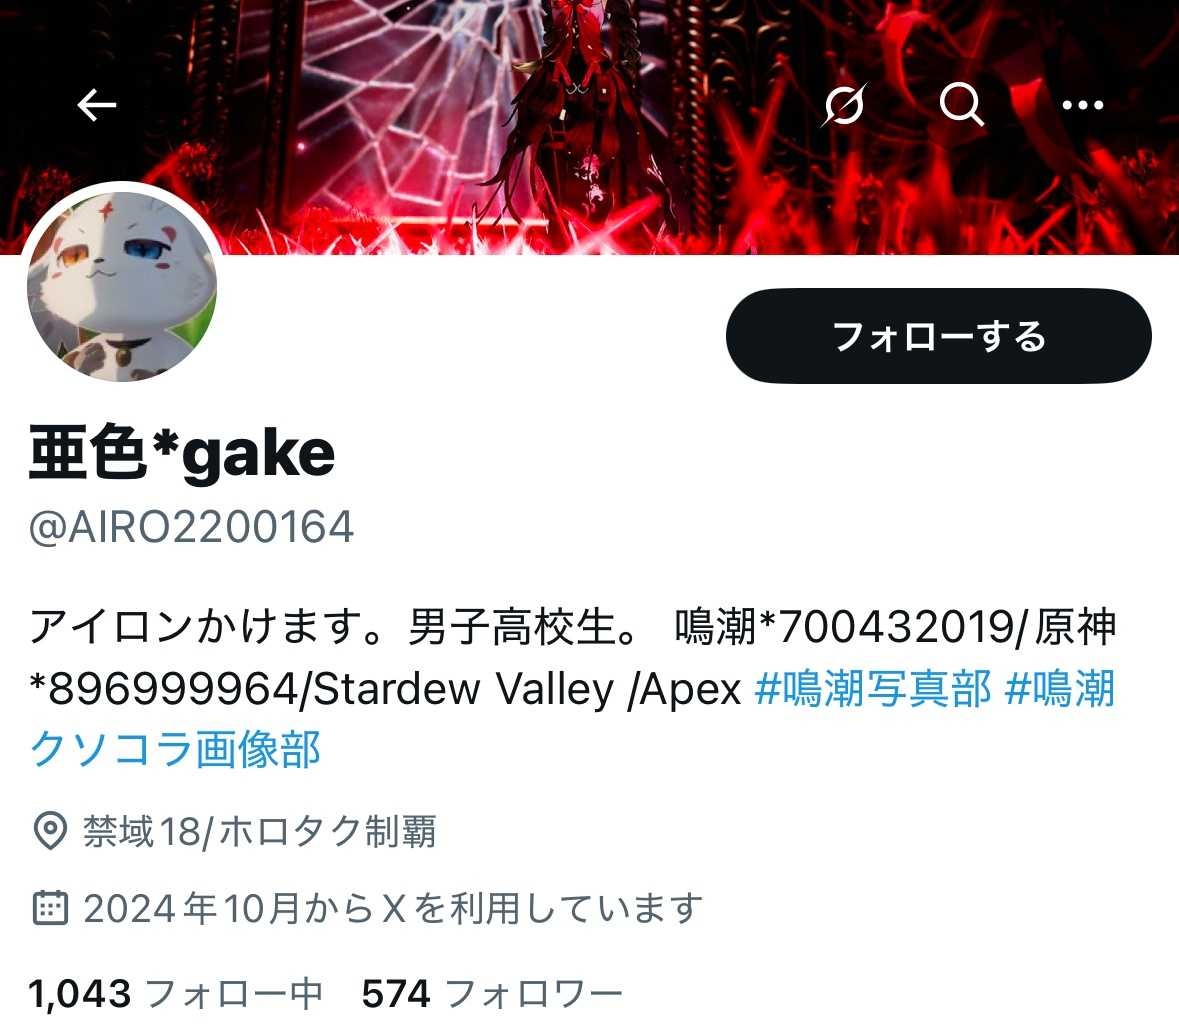The image size is (1179, 1028).
Task: Tap the display name 亜色*gake
Action: pyautogui.click(x=181, y=453)
